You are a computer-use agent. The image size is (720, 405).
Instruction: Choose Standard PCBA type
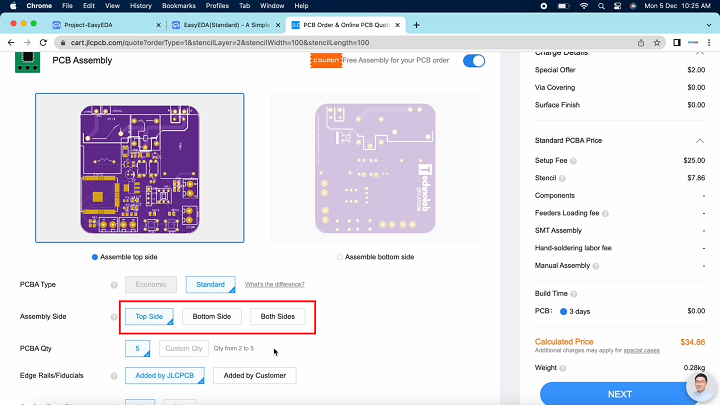[211, 285]
